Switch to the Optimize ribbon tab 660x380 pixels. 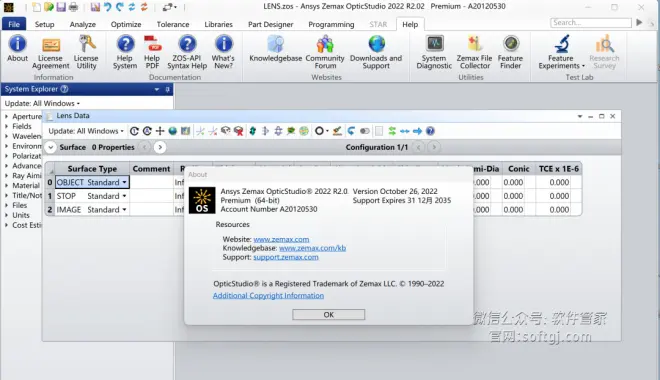(126, 24)
